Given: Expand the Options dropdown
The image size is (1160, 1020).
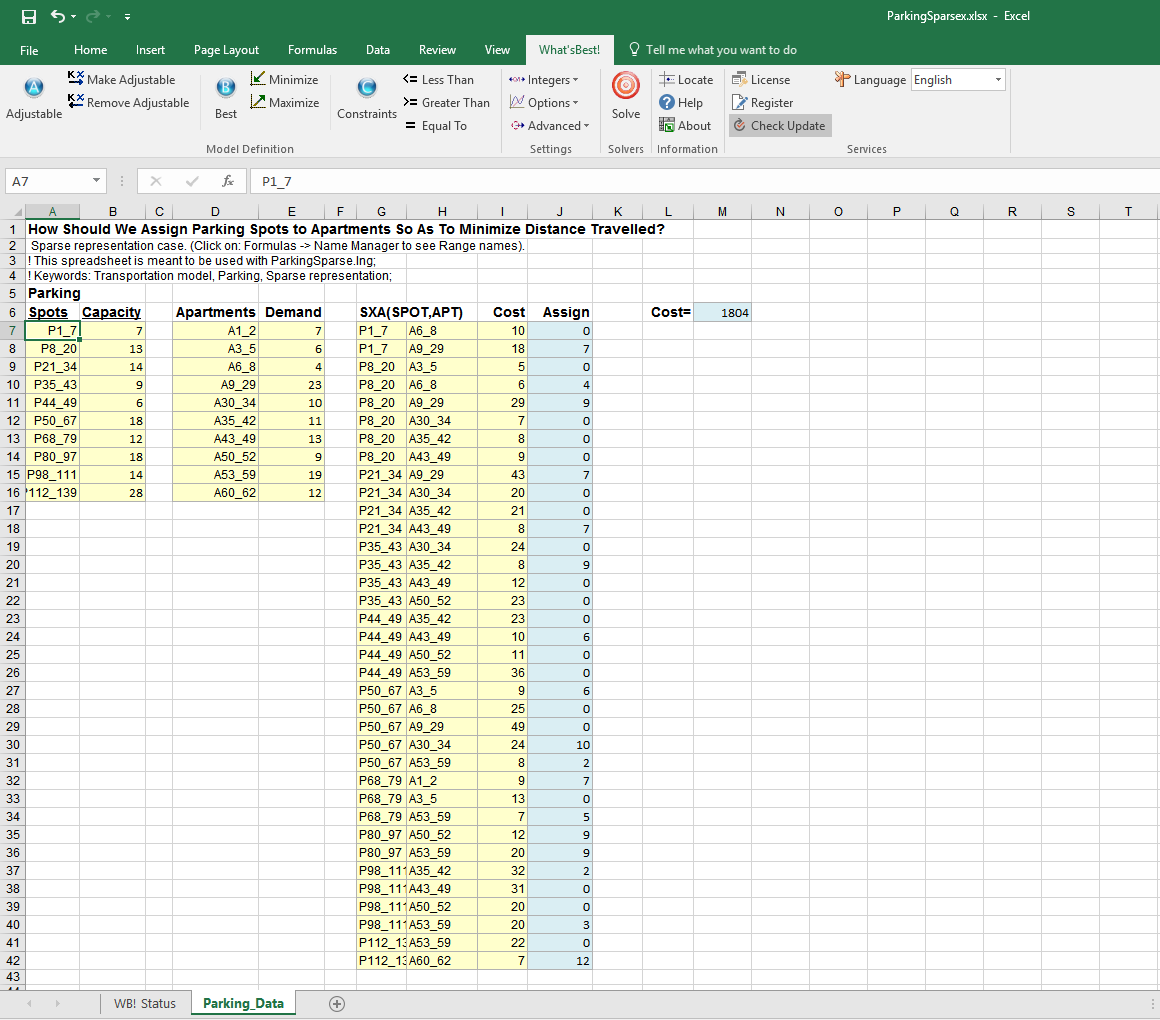Looking at the screenshot, I should tap(544, 102).
